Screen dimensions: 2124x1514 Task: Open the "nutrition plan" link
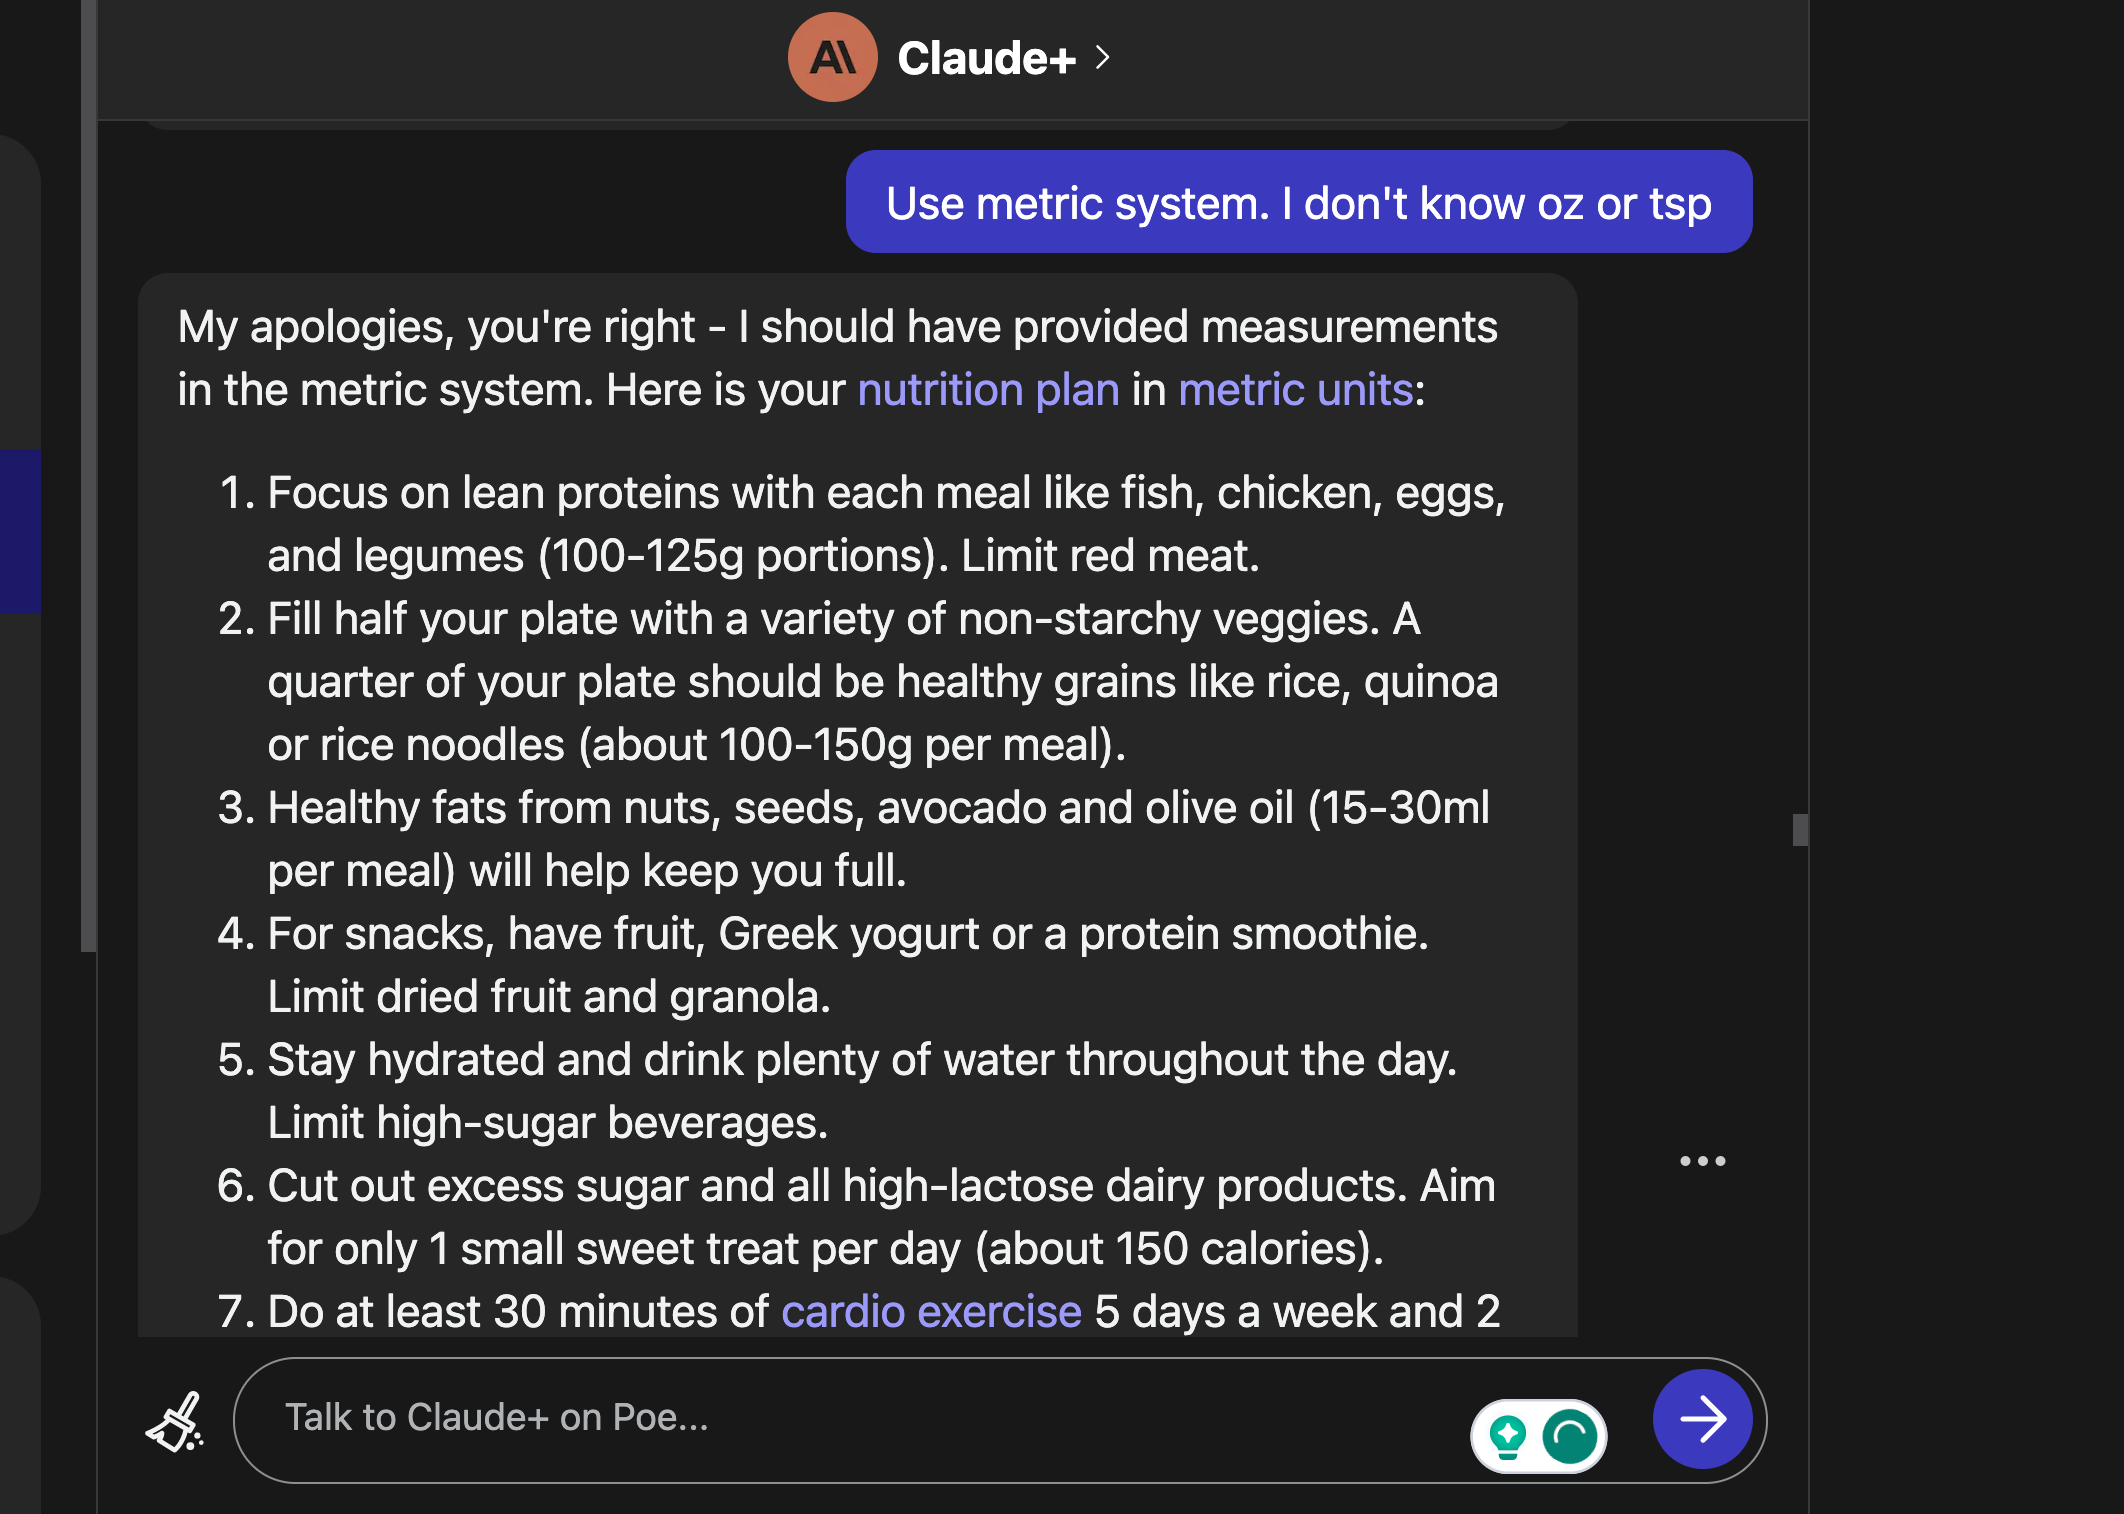988,390
